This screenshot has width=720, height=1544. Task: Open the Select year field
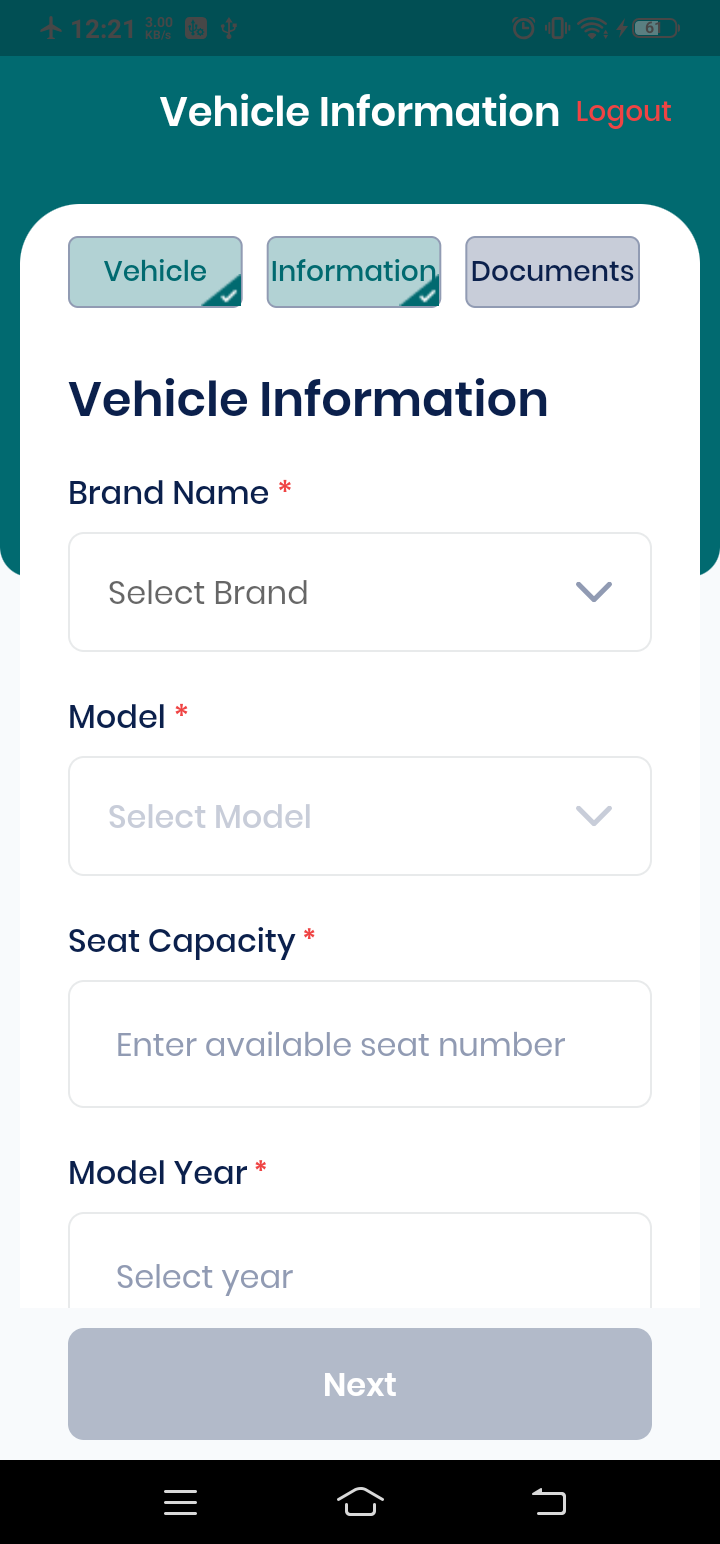click(x=360, y=1262)
